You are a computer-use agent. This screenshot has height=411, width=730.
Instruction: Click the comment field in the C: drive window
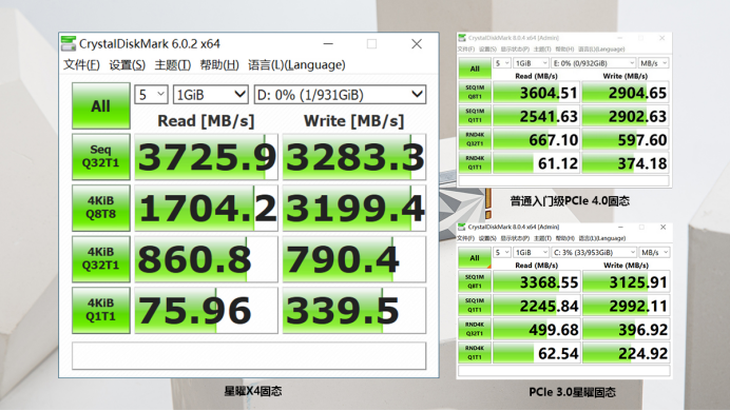564,371
